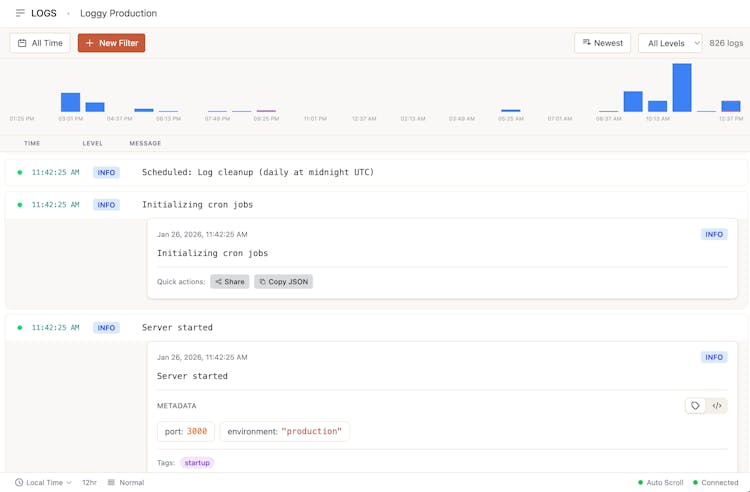This screenshot has width=750, height=492.
Task: Click the calendar icon in All Time
Action: 22,43
